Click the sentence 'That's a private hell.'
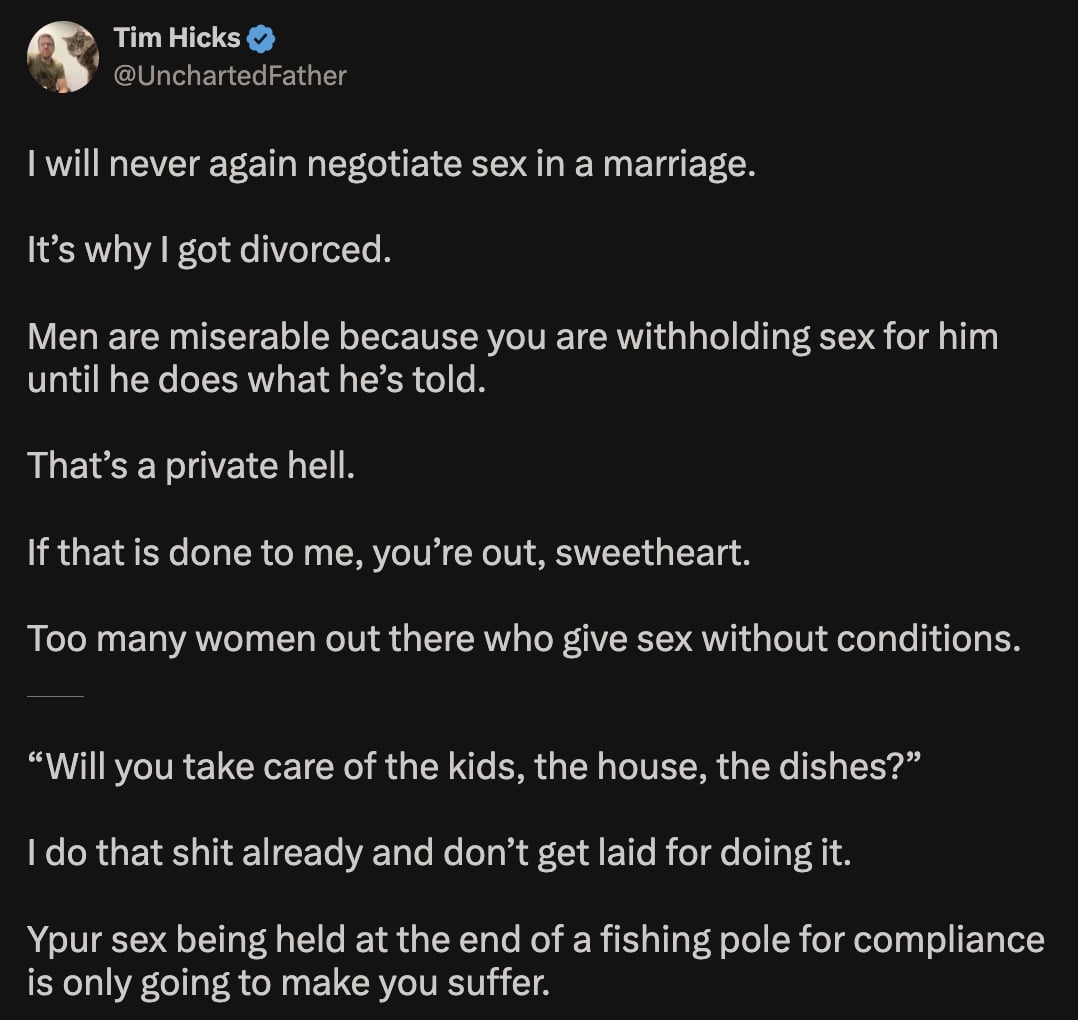The height and width of the screenshot is (1020, 1078). coord(191,465)
